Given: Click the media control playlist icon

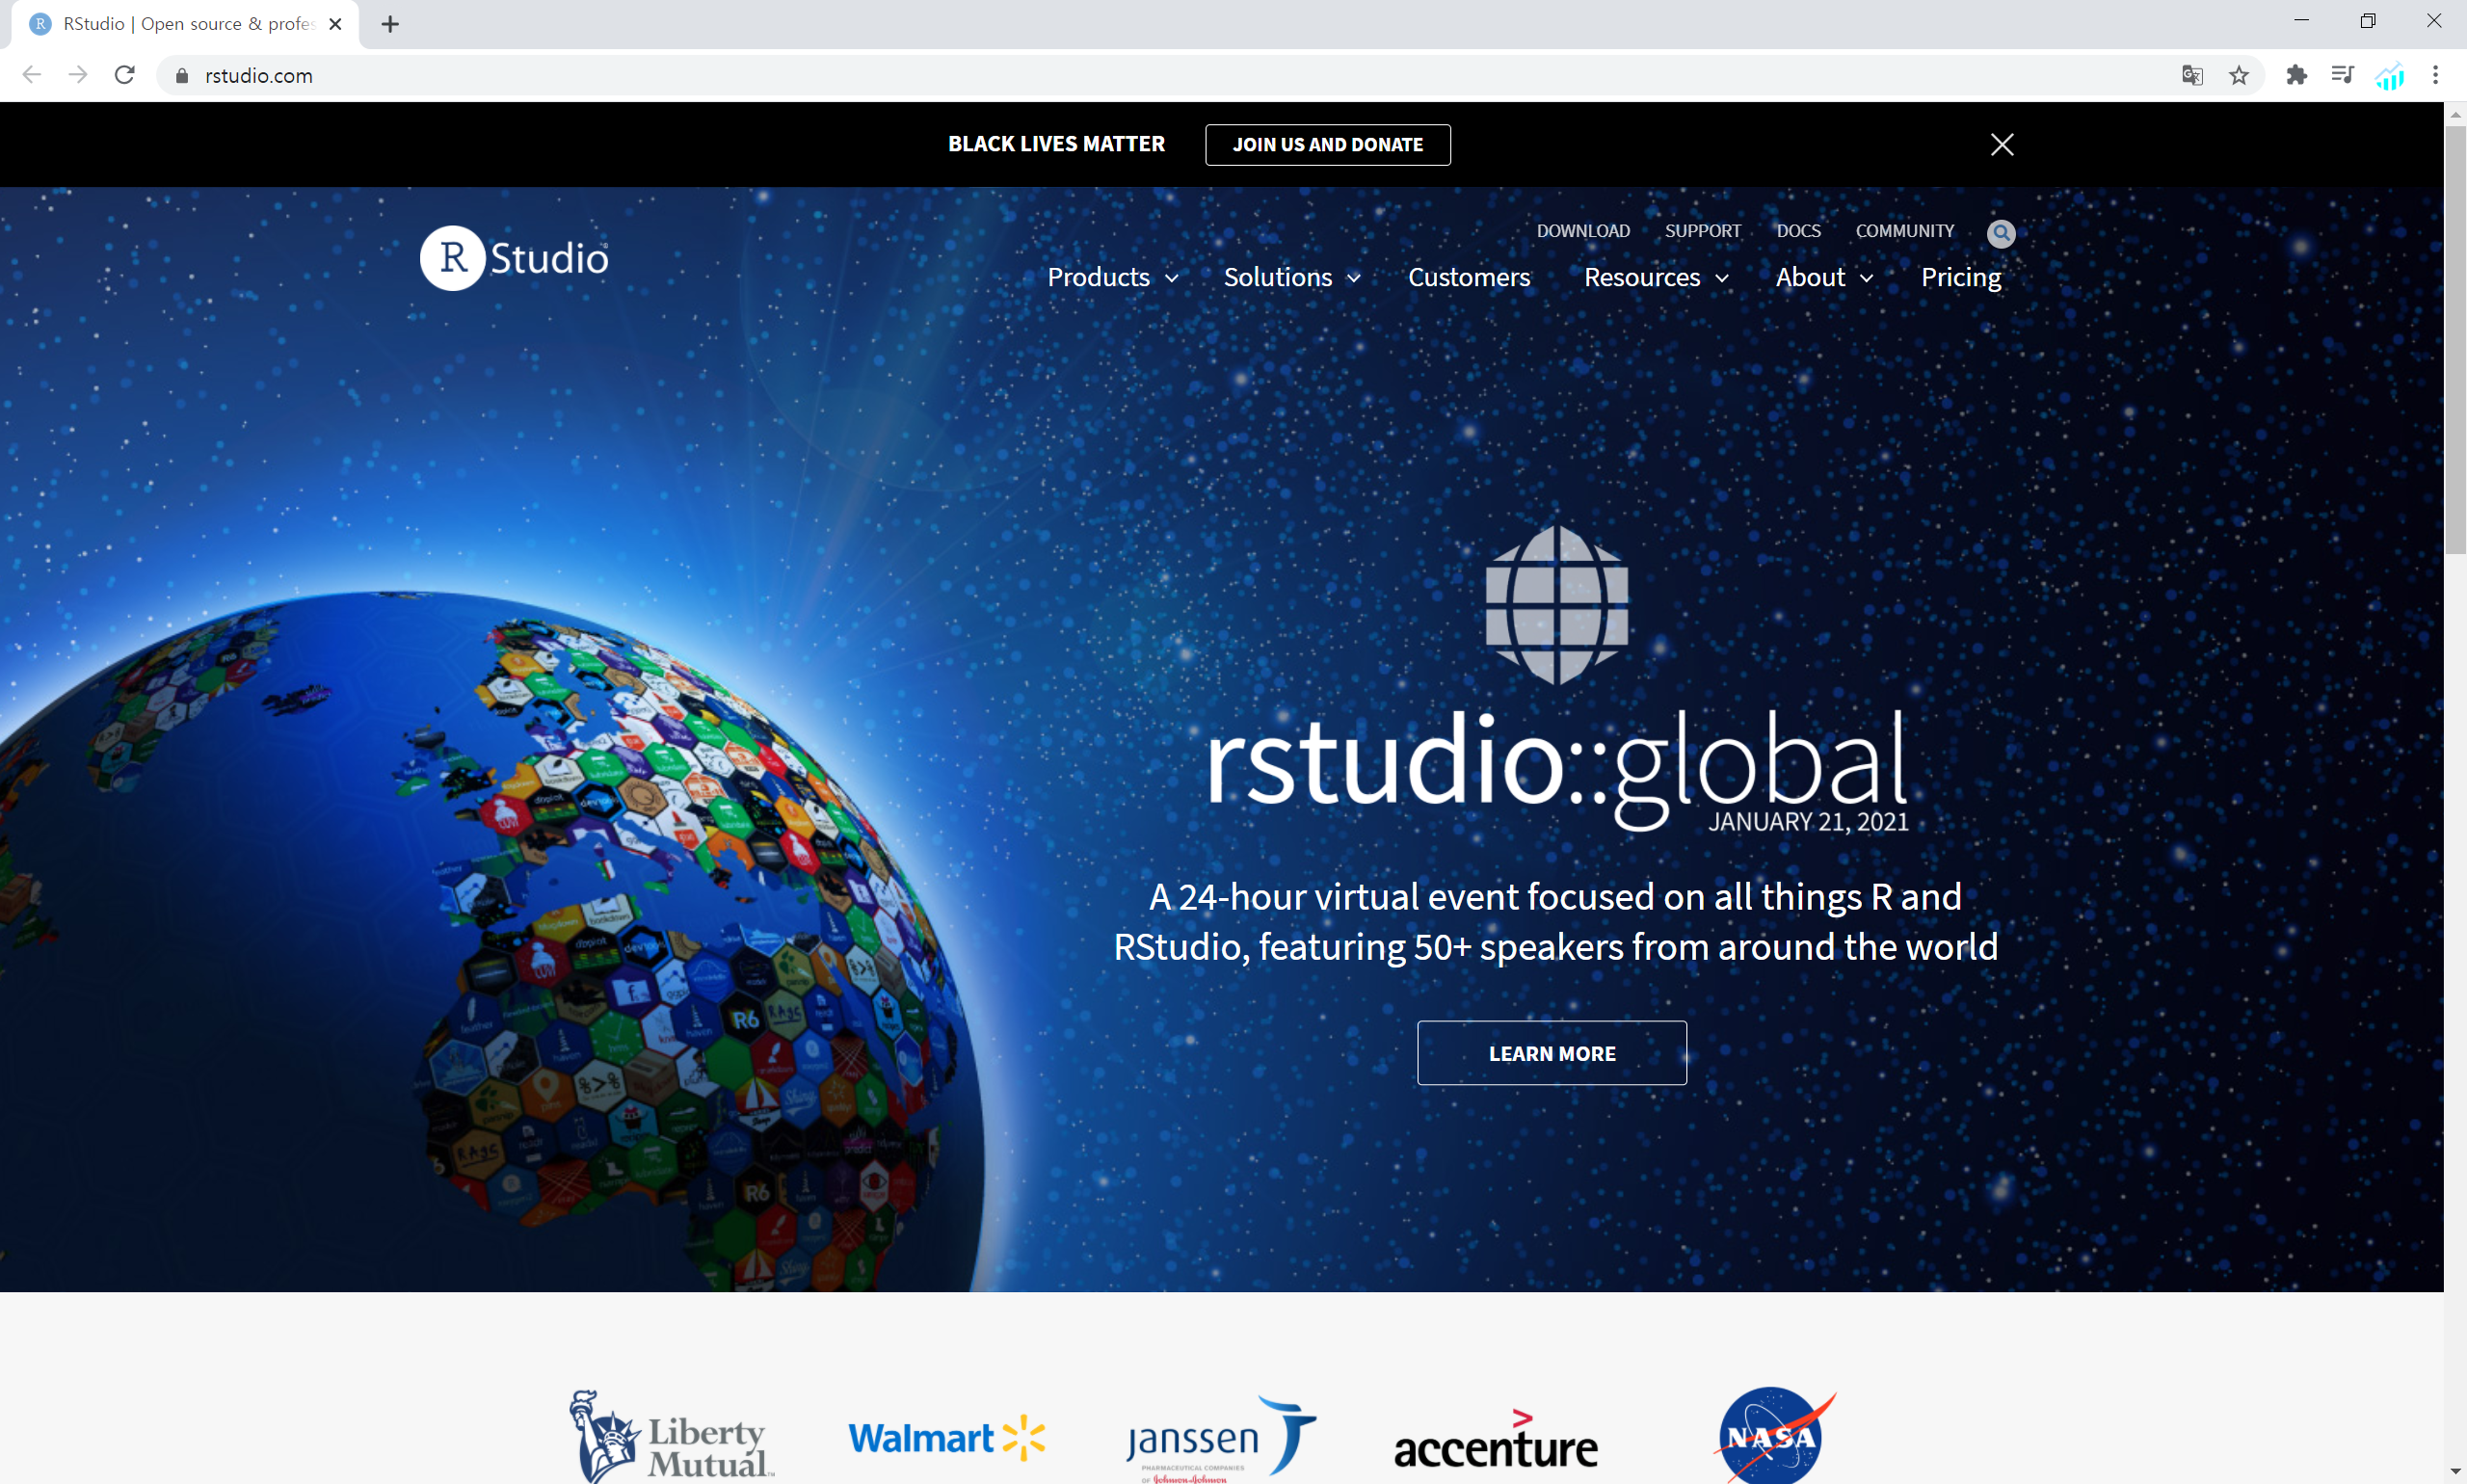Looking at the screenshot, I should pyautogui.click(x=2342, y=76).
